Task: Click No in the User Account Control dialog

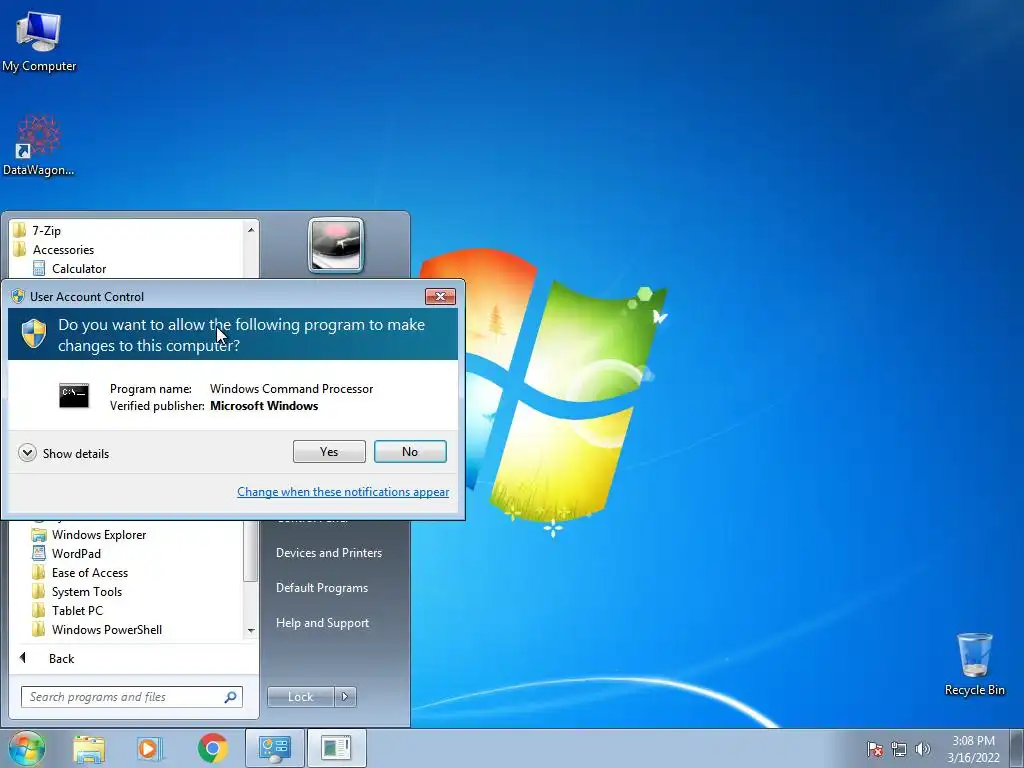Action: 410,451
